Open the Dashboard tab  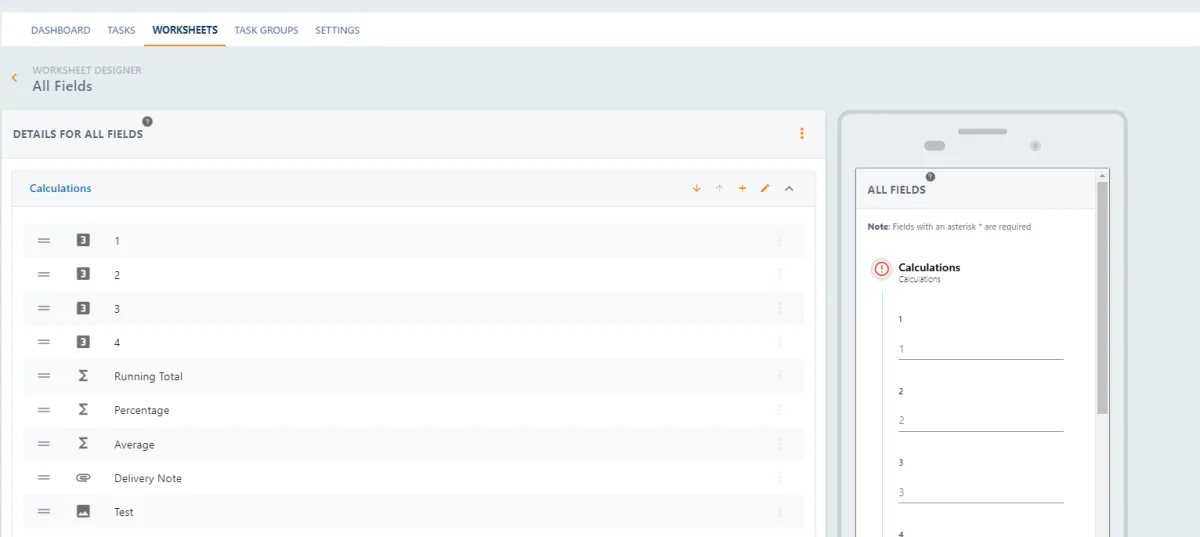pyautogui.click(x=60, y=30)
